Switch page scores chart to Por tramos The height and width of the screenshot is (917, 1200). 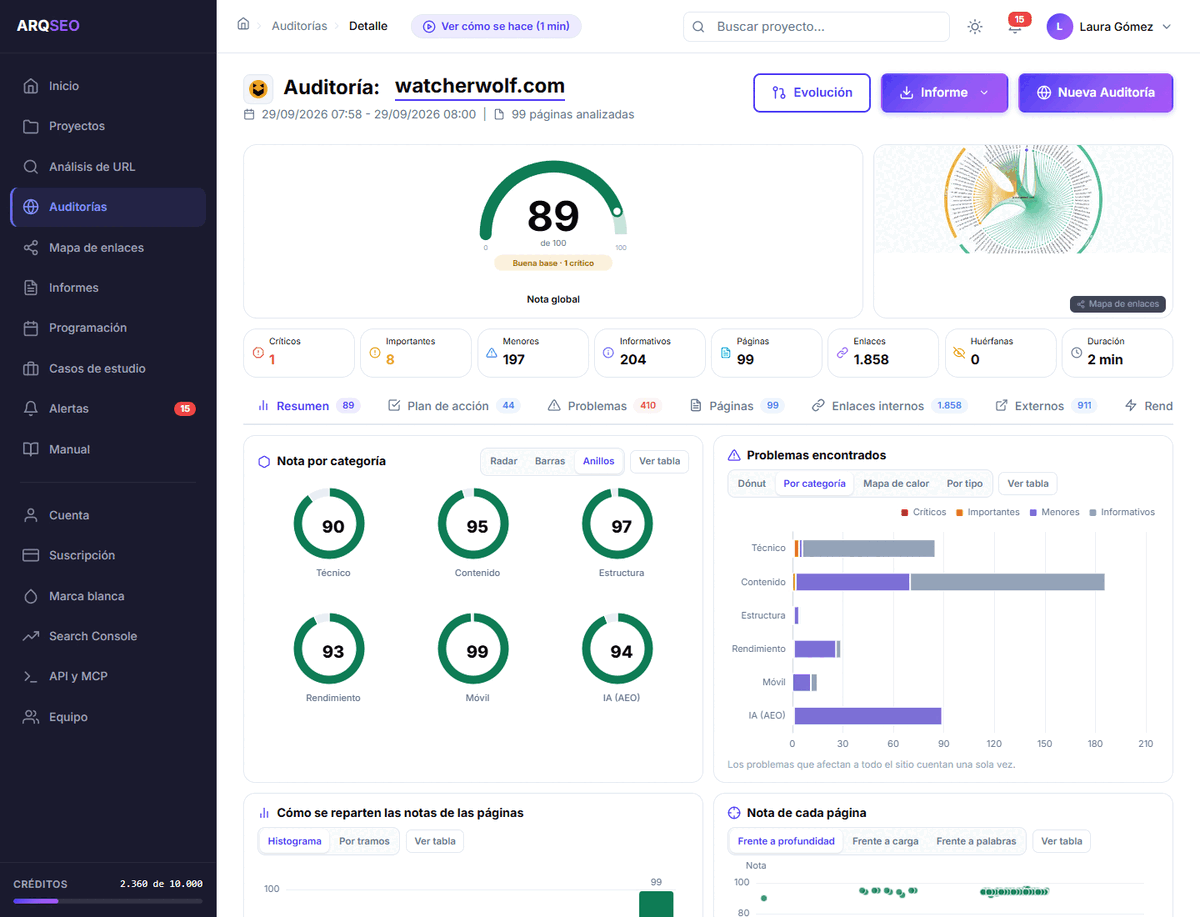364,841
